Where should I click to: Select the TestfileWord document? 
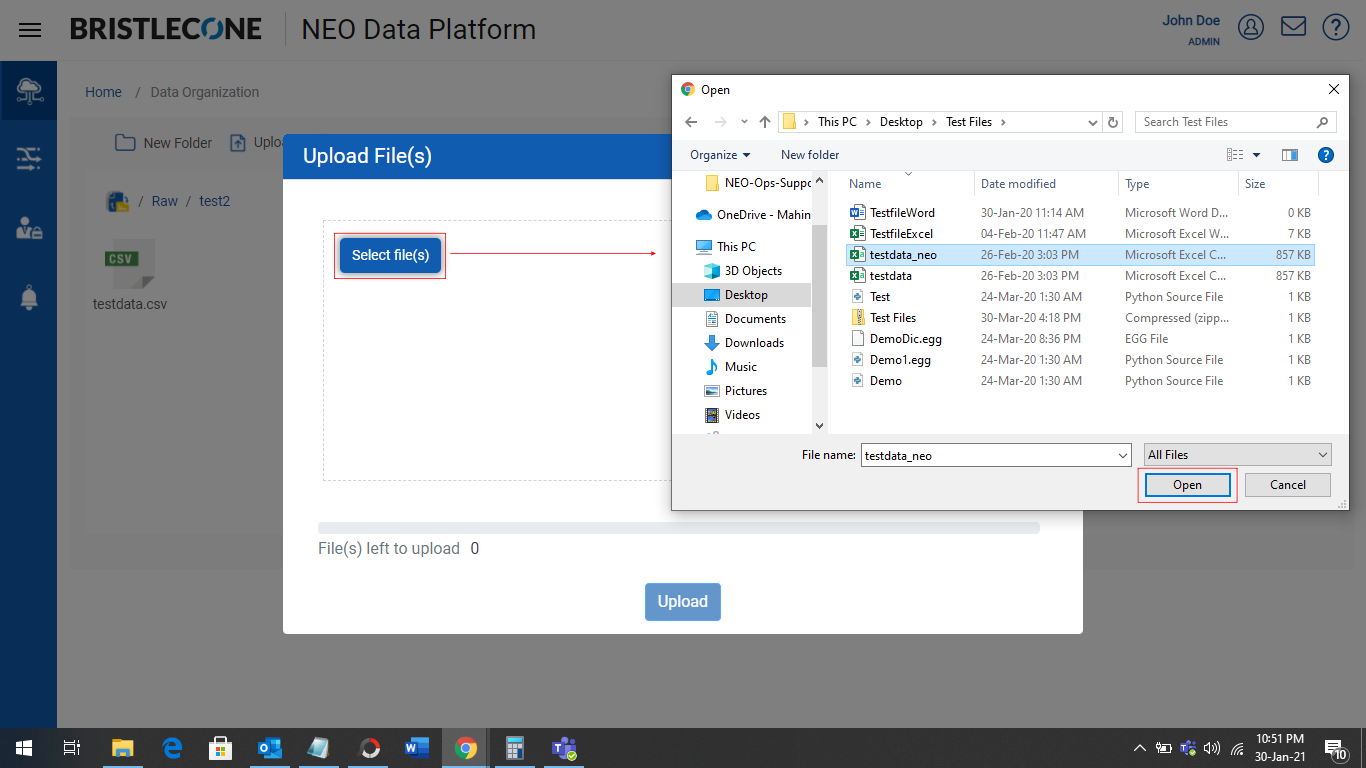point(1080,213)
